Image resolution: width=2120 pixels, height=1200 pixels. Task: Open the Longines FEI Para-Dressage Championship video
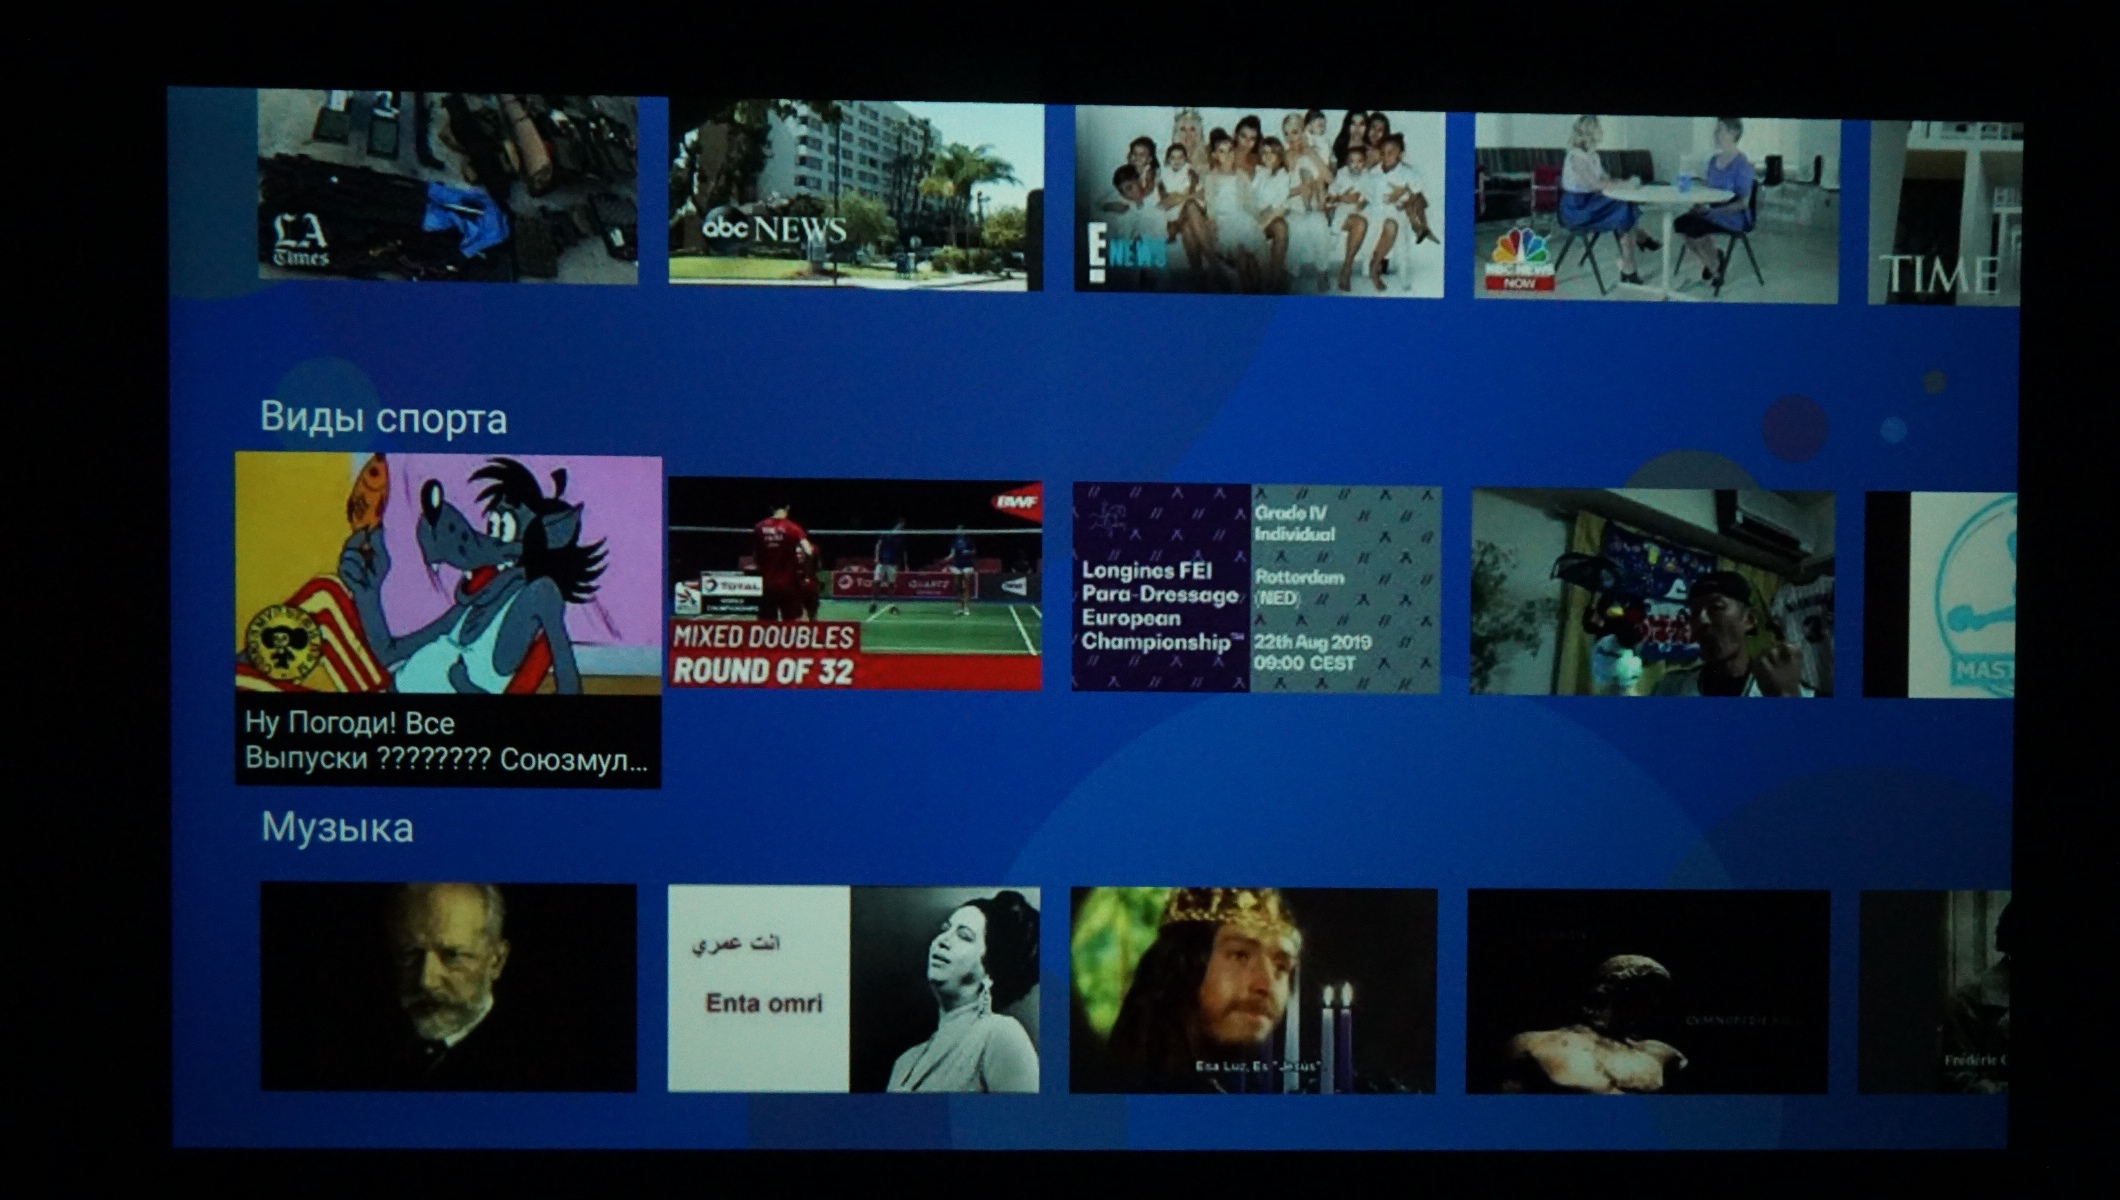[1256, 588]
